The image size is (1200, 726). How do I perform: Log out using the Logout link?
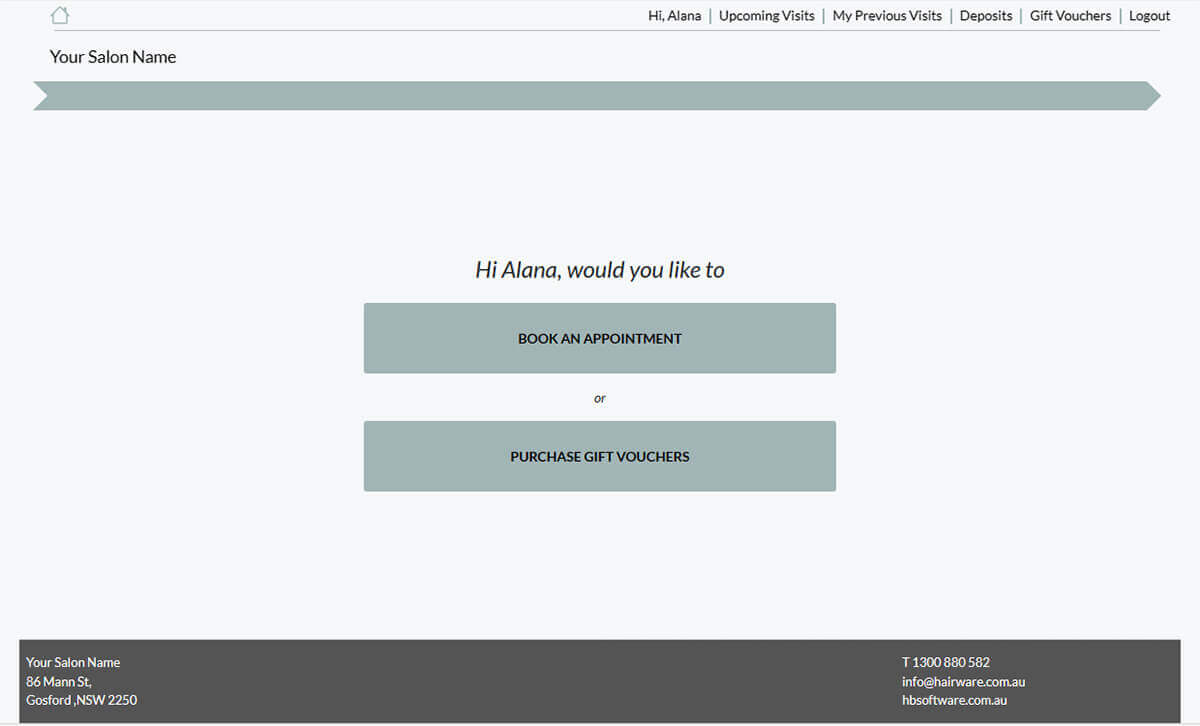click(1149, 16)
